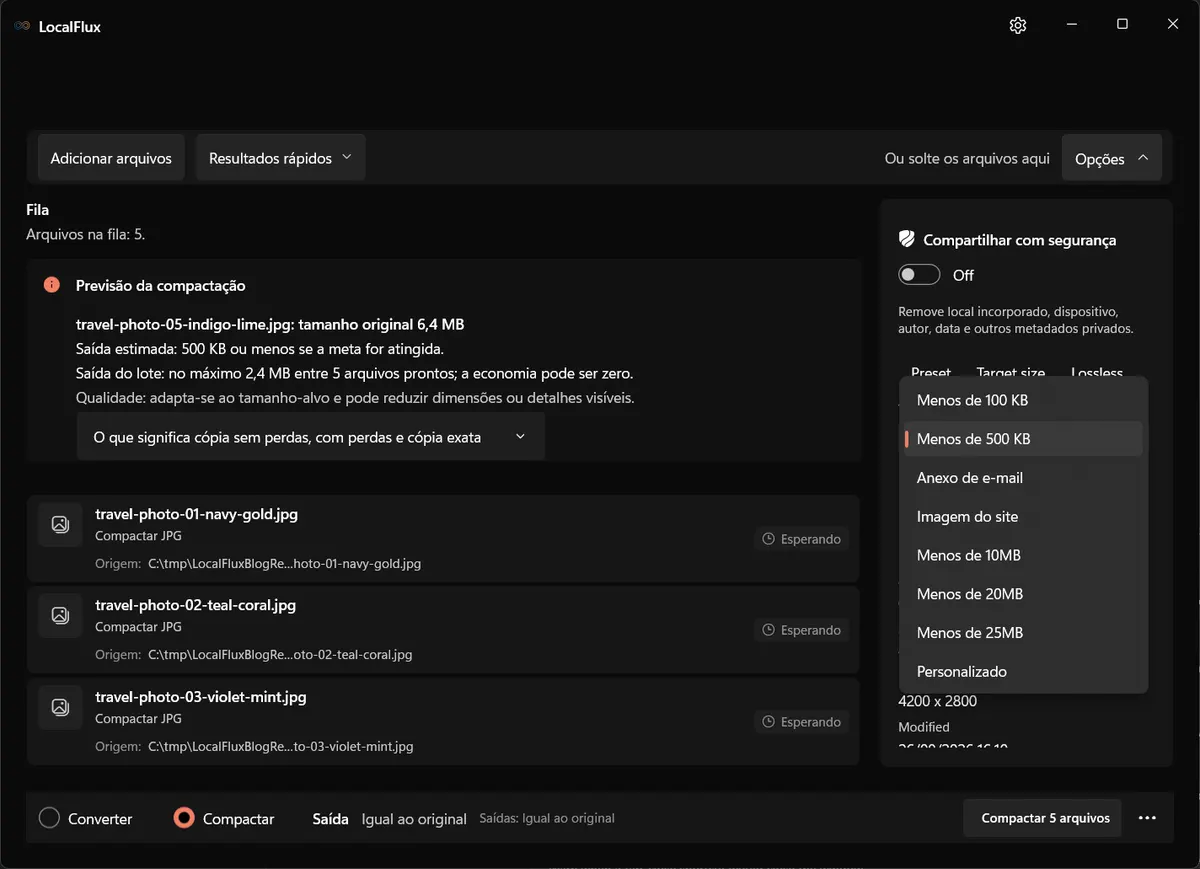Click image icon of travel-photo-02-teal-coral.jpg
The height and width of the screenshot is (869, 1200).
[60, 615]
